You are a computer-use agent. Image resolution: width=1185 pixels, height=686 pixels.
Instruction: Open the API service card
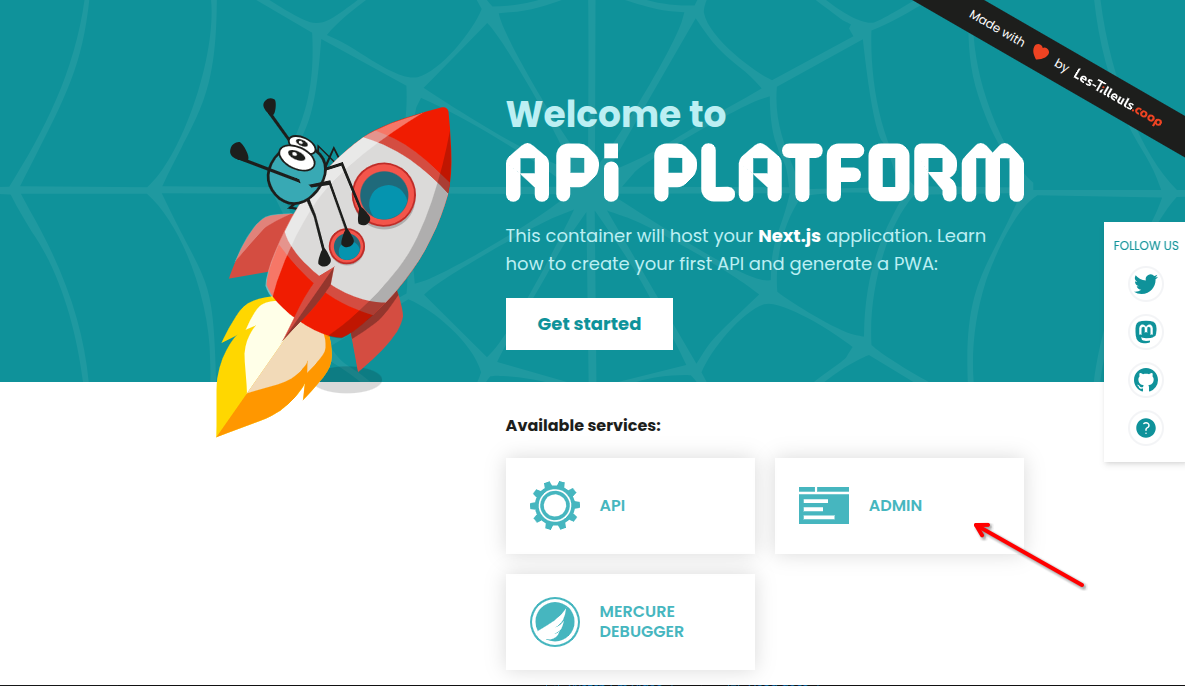click(x=630, y=505)
